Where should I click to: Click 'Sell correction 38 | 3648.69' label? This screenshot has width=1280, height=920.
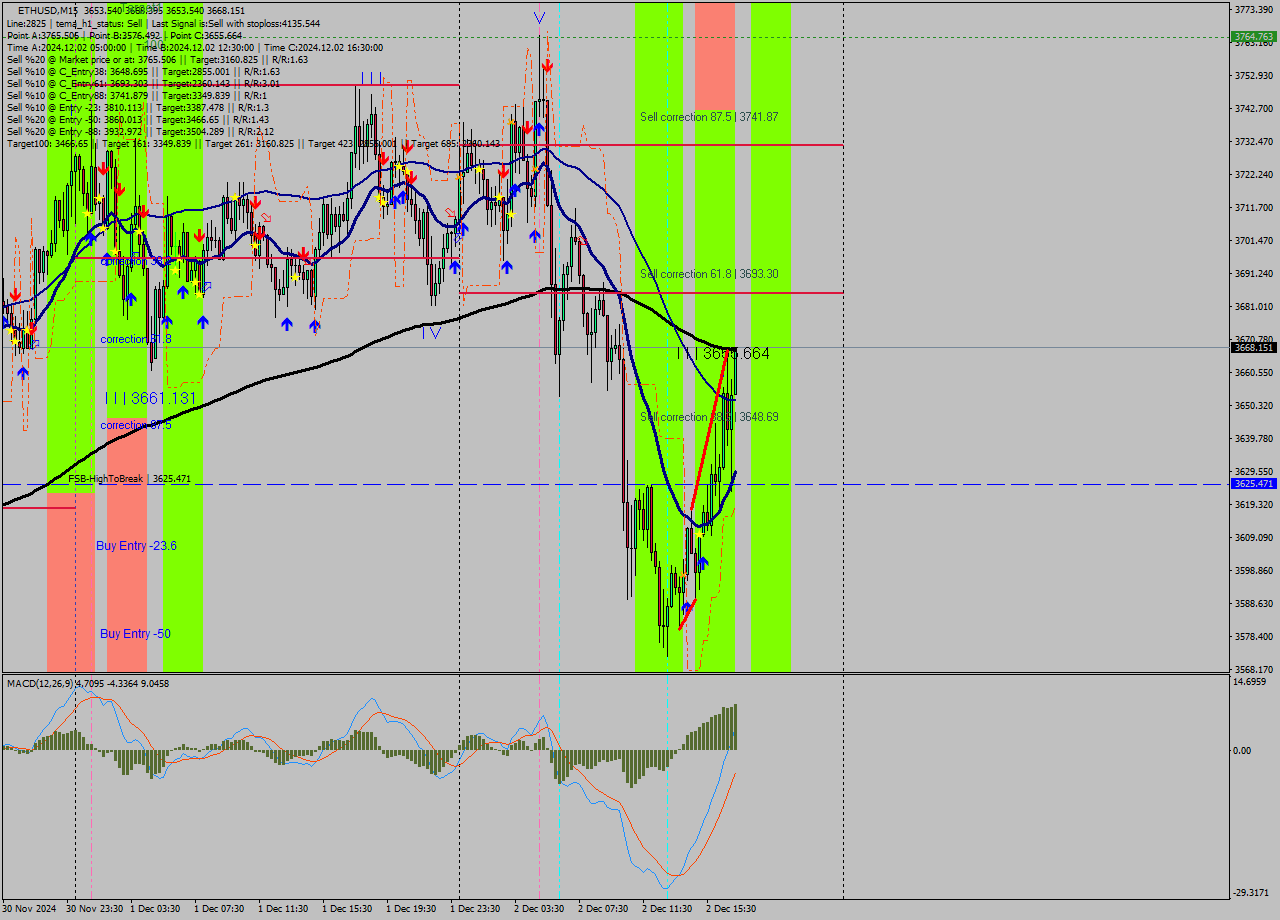point(709,417)
